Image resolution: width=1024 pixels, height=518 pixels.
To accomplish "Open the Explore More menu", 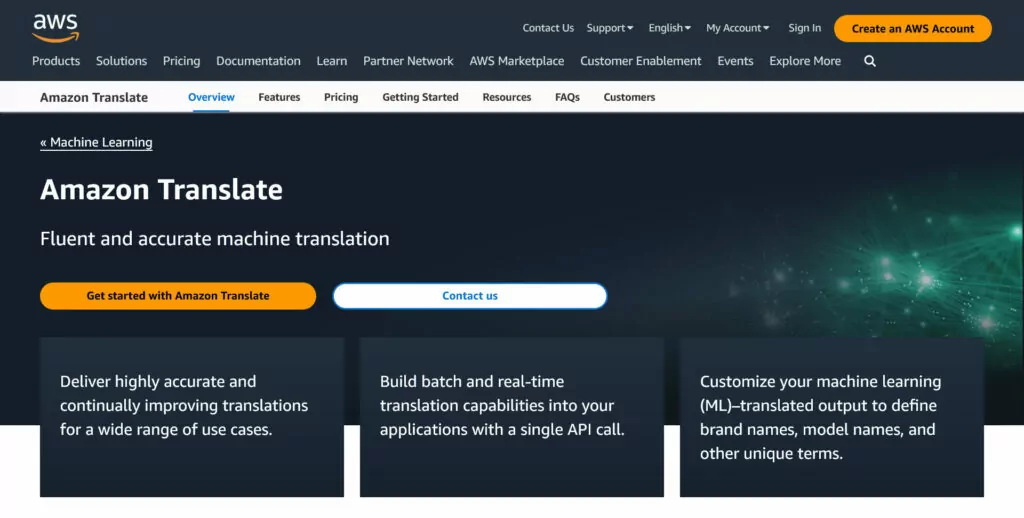I will 805,61.
